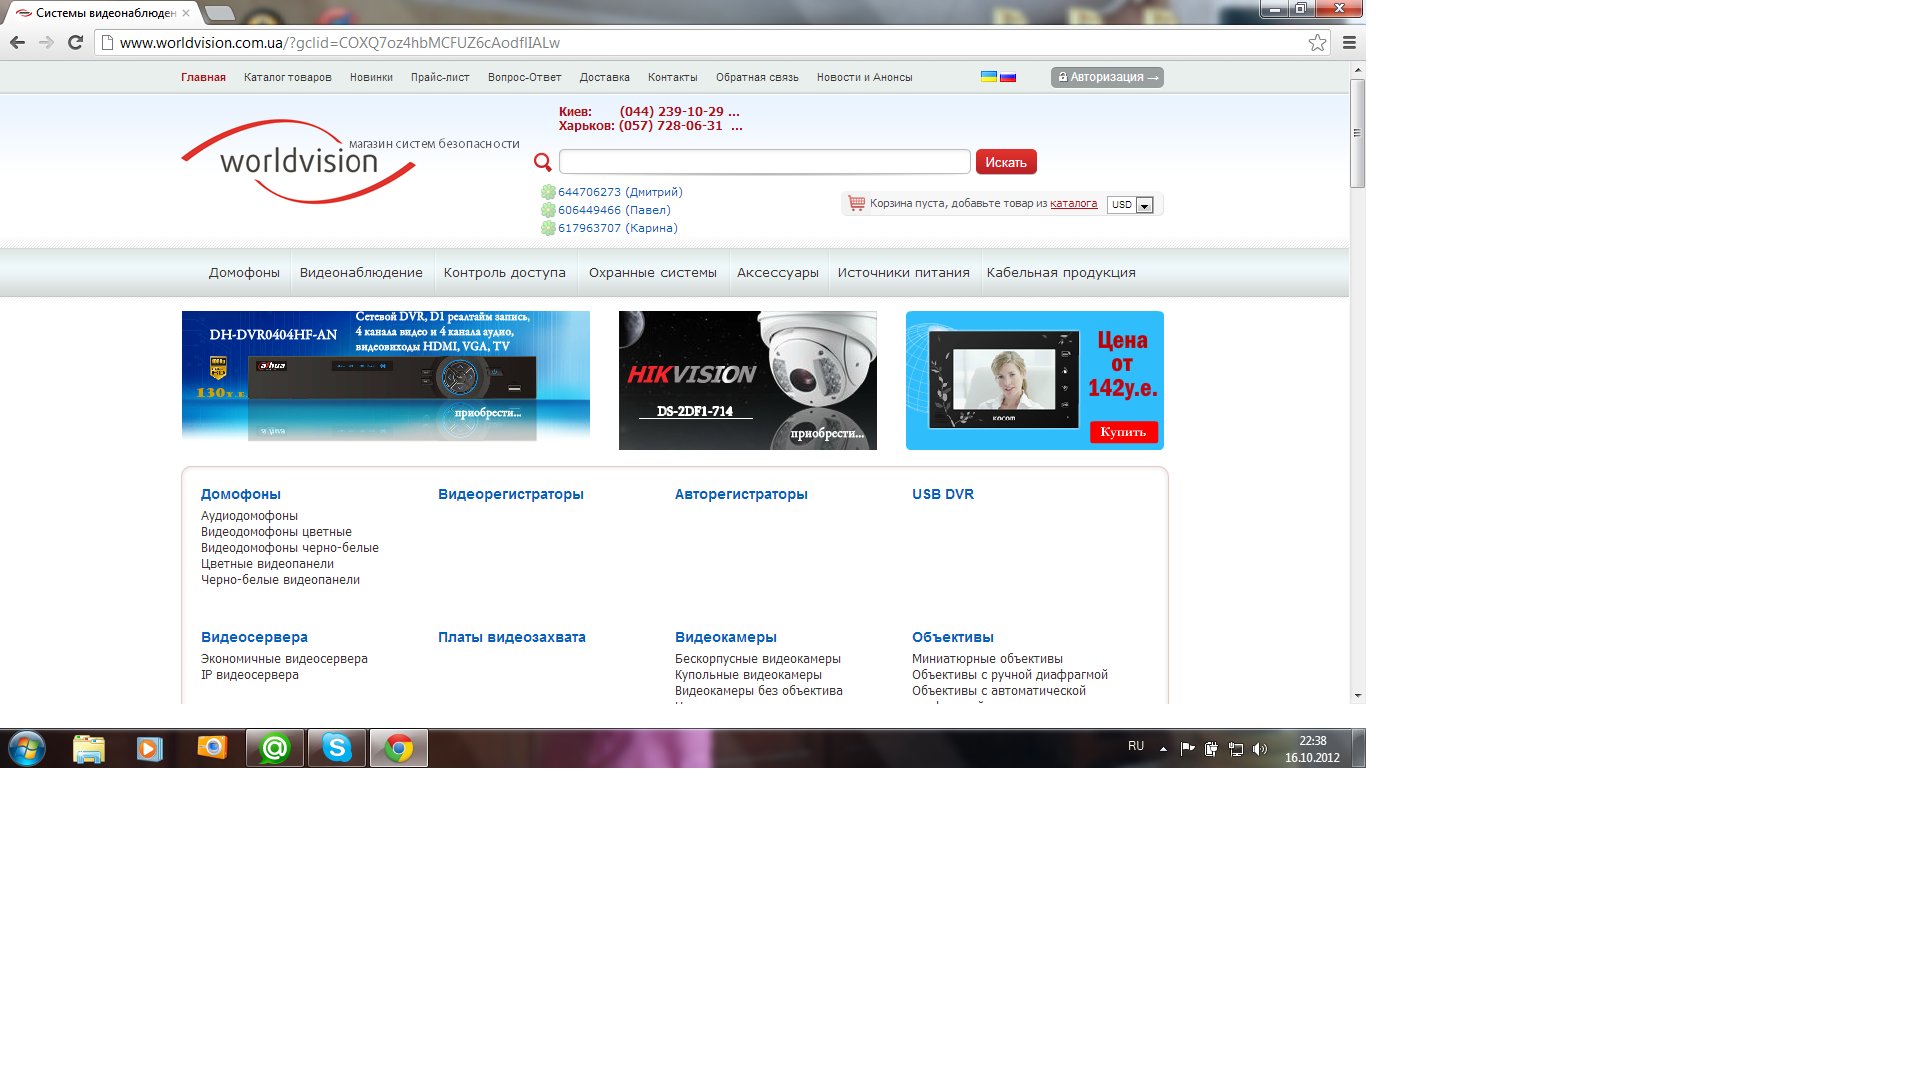The image size is (1920, 1080).
Task: Open the Видеорегистраторы heading link
Action: coord(511,494)
